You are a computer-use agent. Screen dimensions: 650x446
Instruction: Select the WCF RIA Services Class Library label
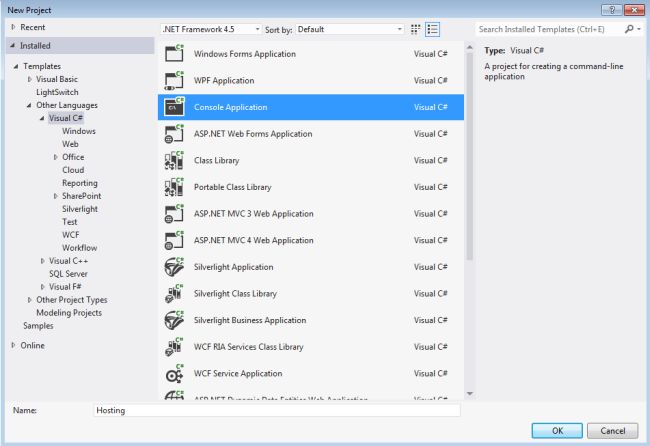pos(249,347)
